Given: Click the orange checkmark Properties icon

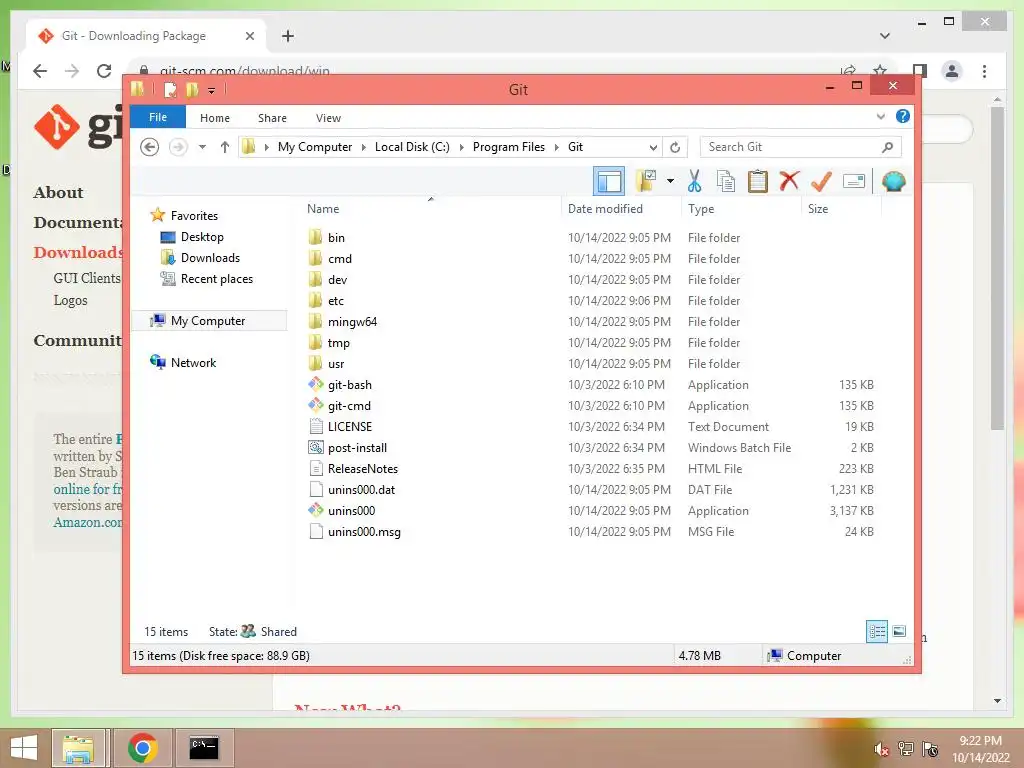Looking at the screenshot, I should tap(821, 181).
